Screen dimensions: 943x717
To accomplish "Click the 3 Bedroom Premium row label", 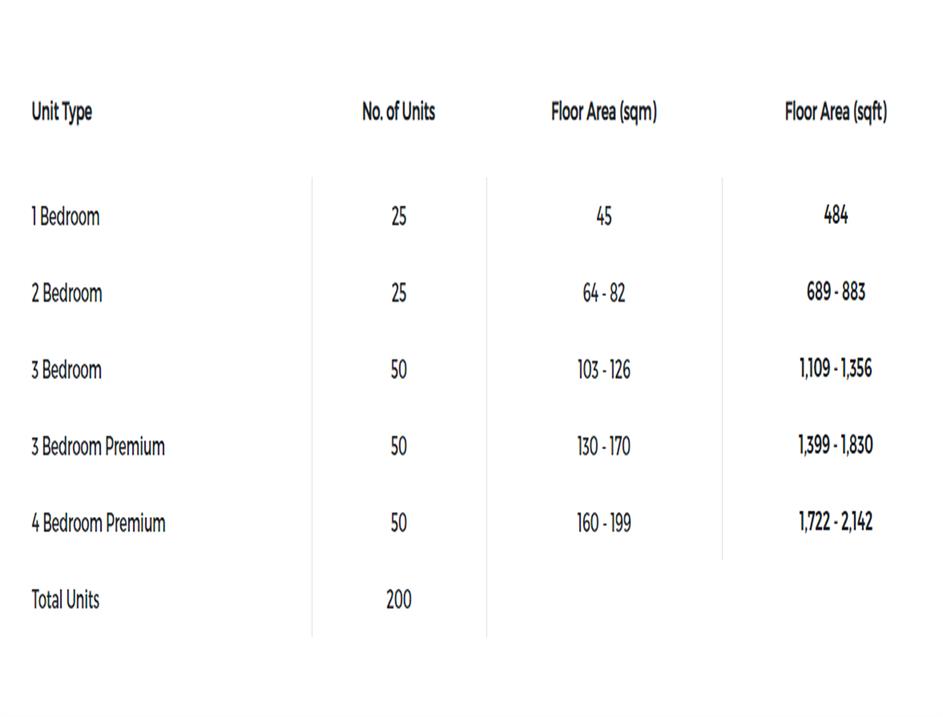I will 98,446.
